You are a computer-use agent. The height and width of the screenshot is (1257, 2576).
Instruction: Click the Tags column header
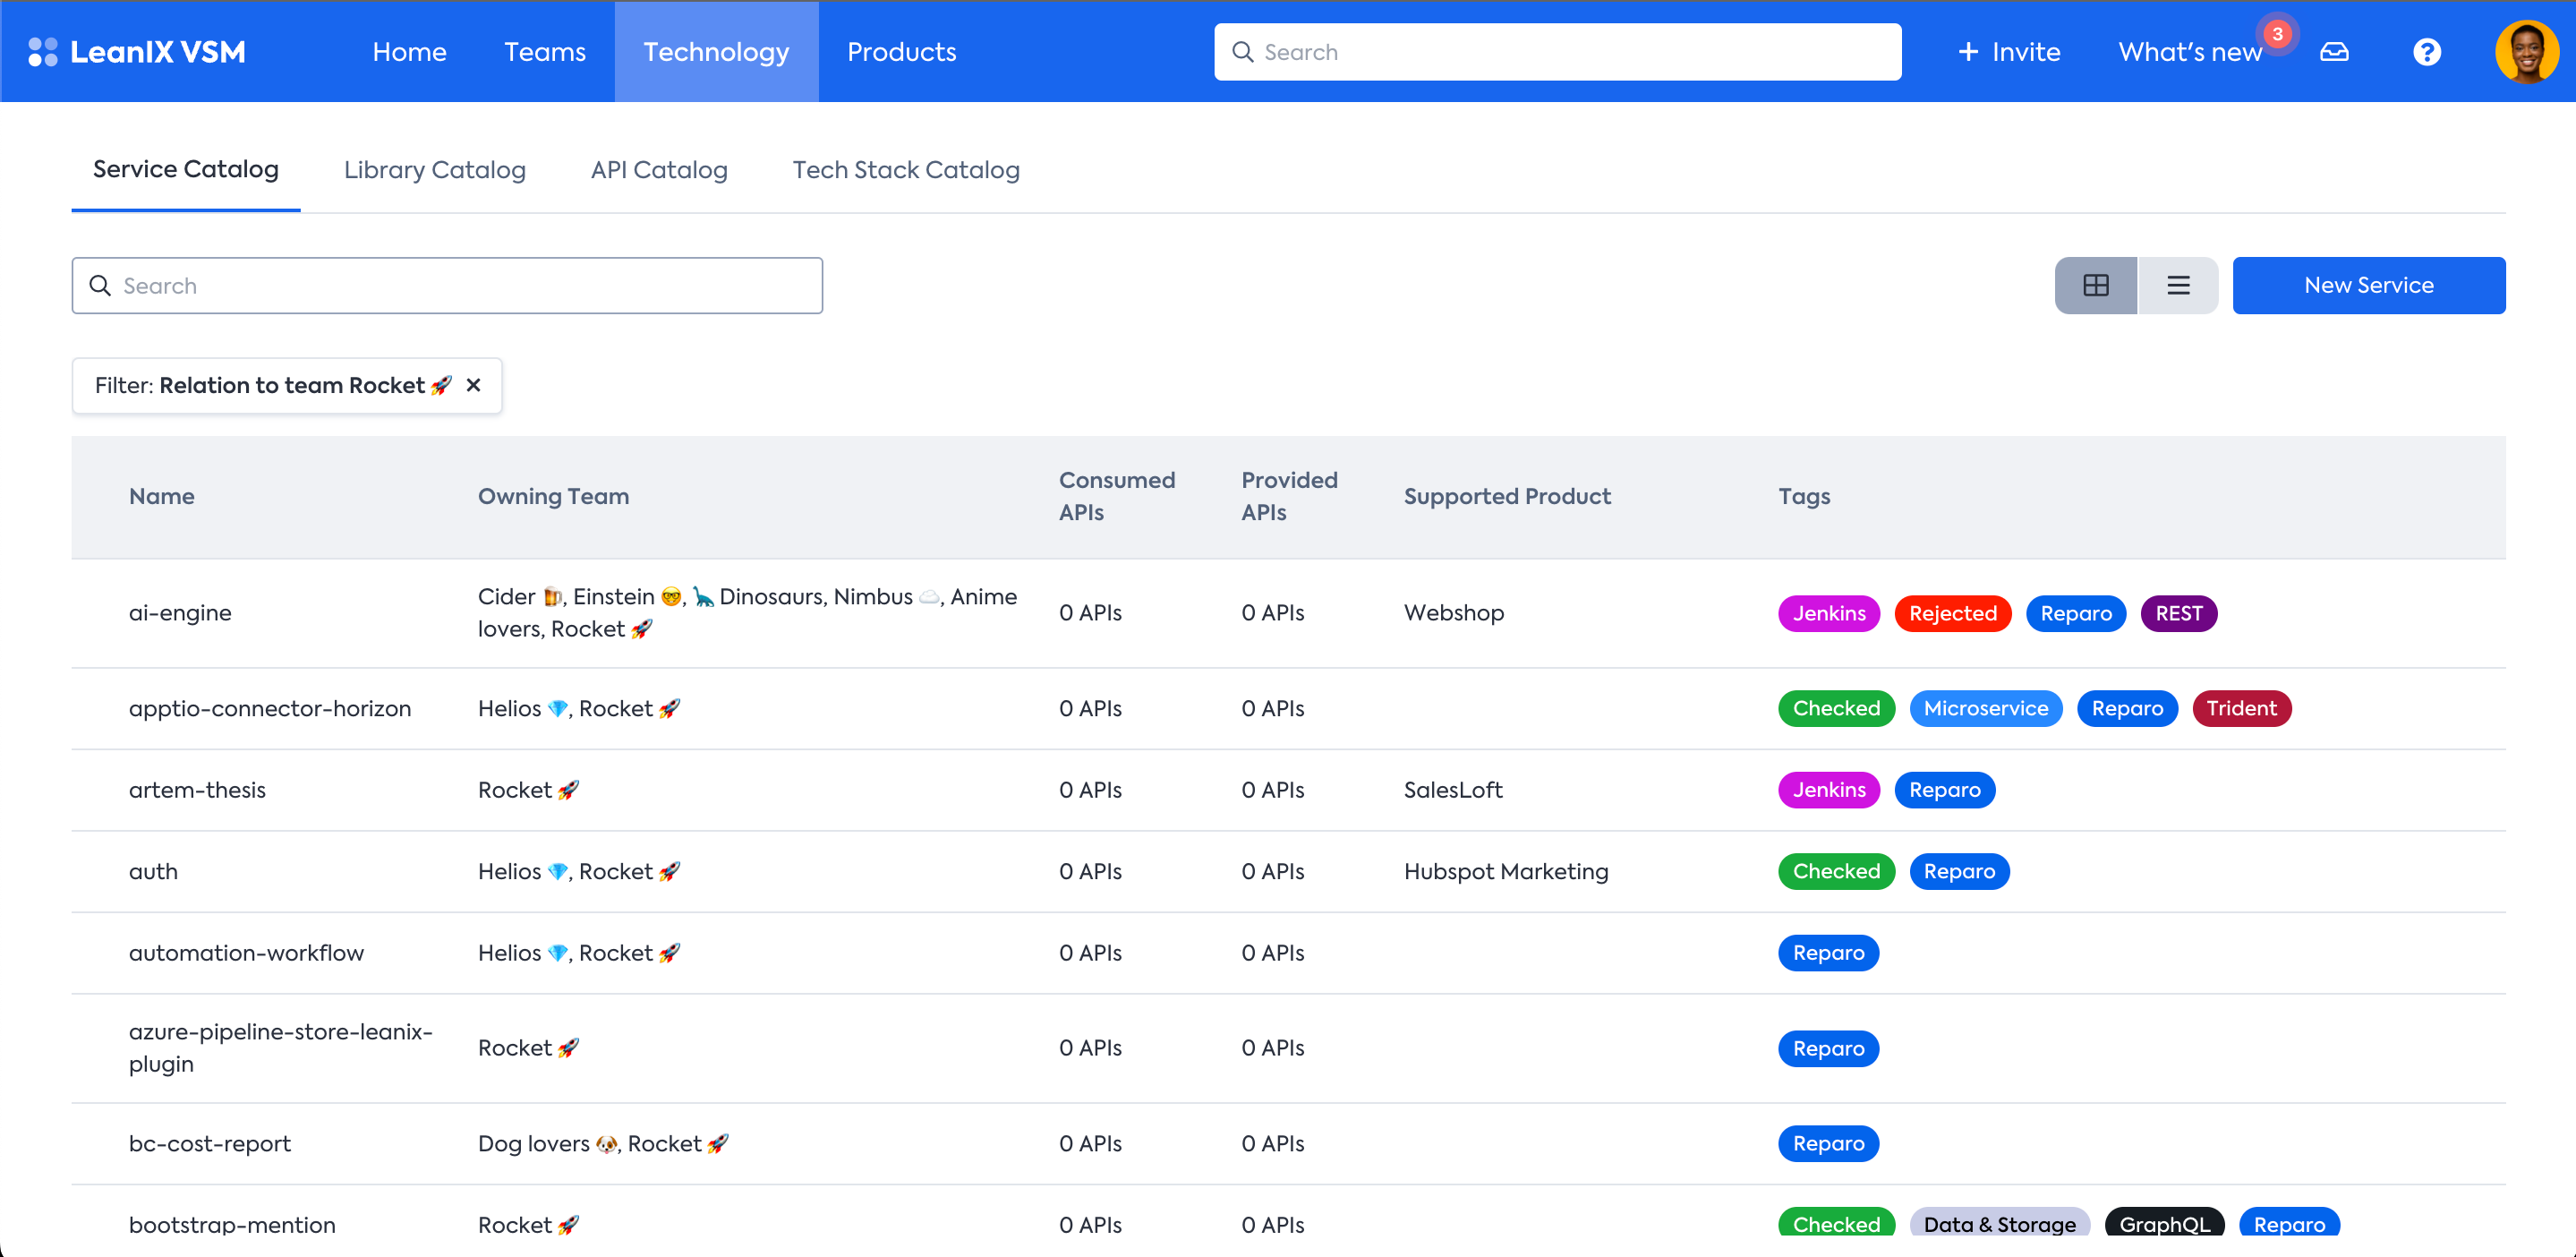click(1804, 497)
